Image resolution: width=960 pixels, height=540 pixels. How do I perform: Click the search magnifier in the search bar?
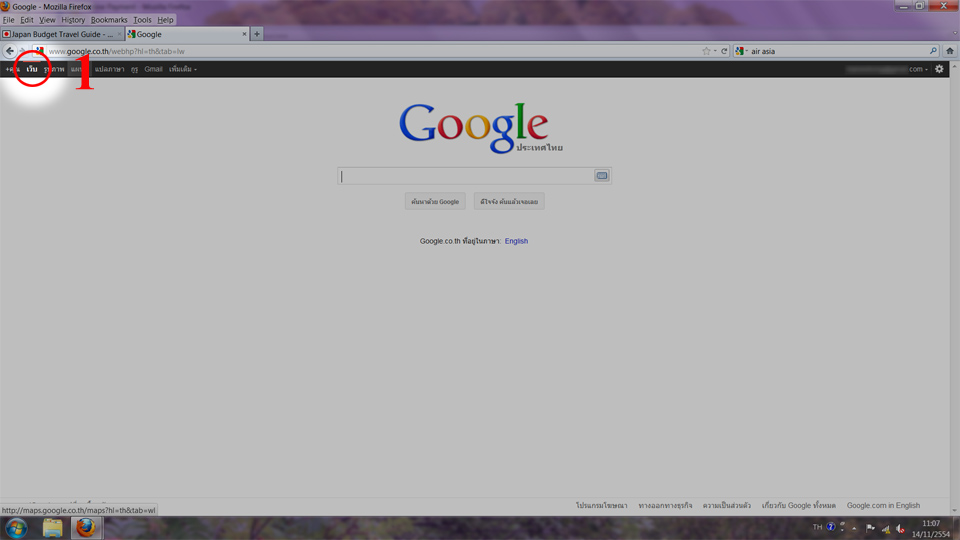coord(933,51)
